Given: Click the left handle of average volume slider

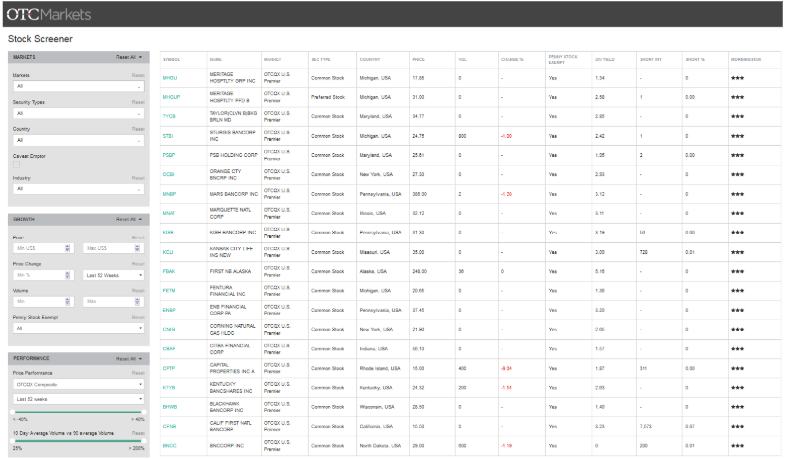Looking at the screenshot, I should tap(13, 441).
